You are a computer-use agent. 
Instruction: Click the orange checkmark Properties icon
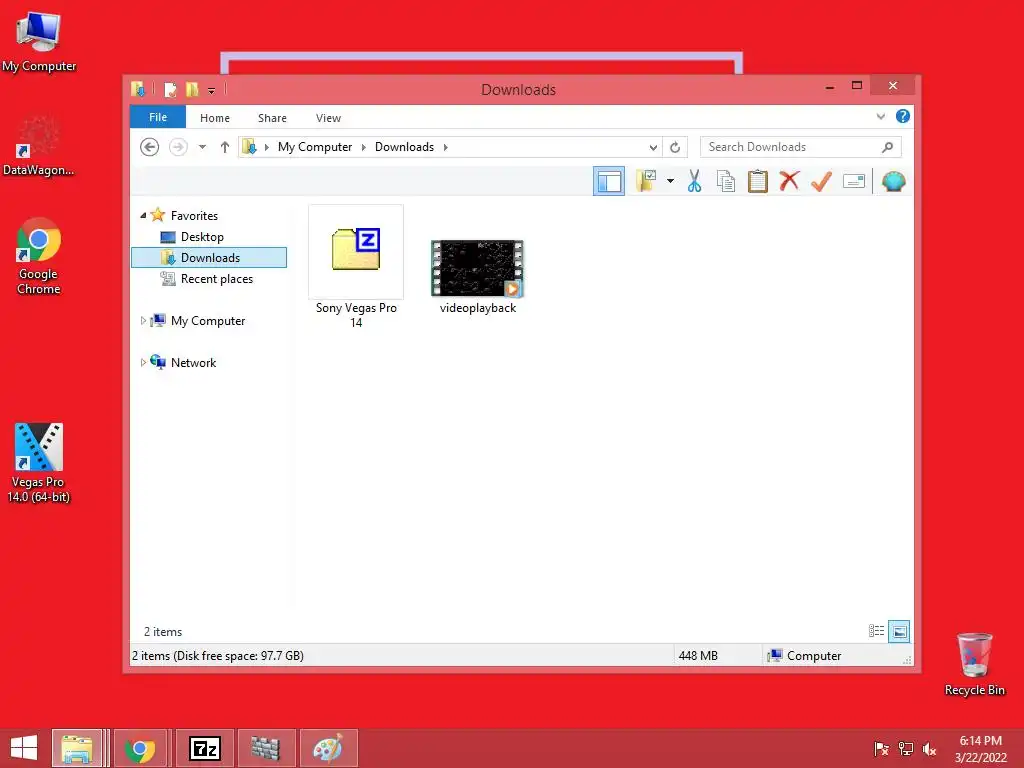821,181
